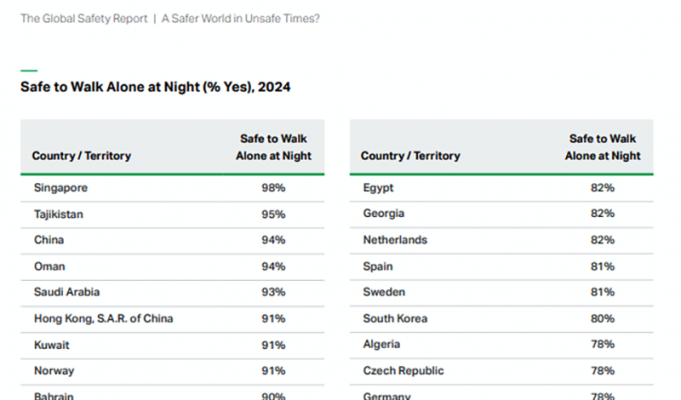Click the Tajikistan row label
Screen dimensions: 681x400
click(x=60, y=214)
